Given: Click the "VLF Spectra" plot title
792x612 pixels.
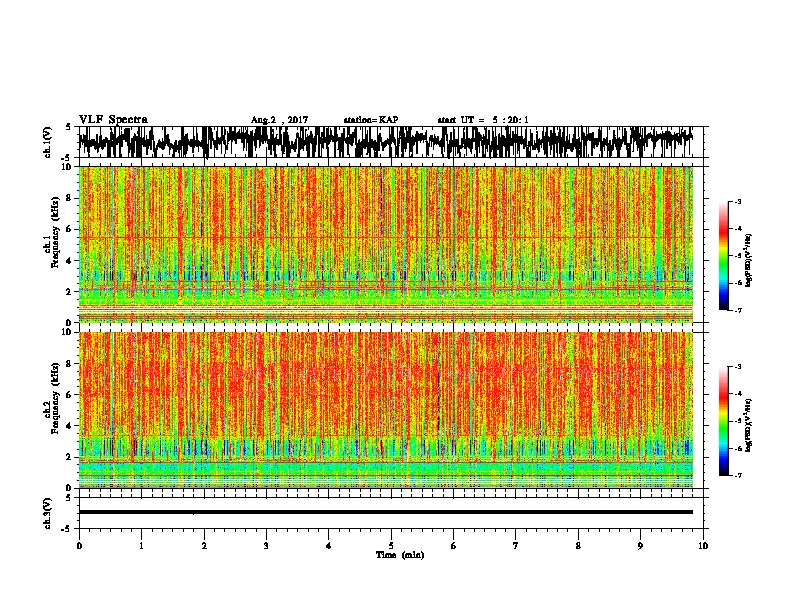Looking at the screenshot, I should click(113, 120).
